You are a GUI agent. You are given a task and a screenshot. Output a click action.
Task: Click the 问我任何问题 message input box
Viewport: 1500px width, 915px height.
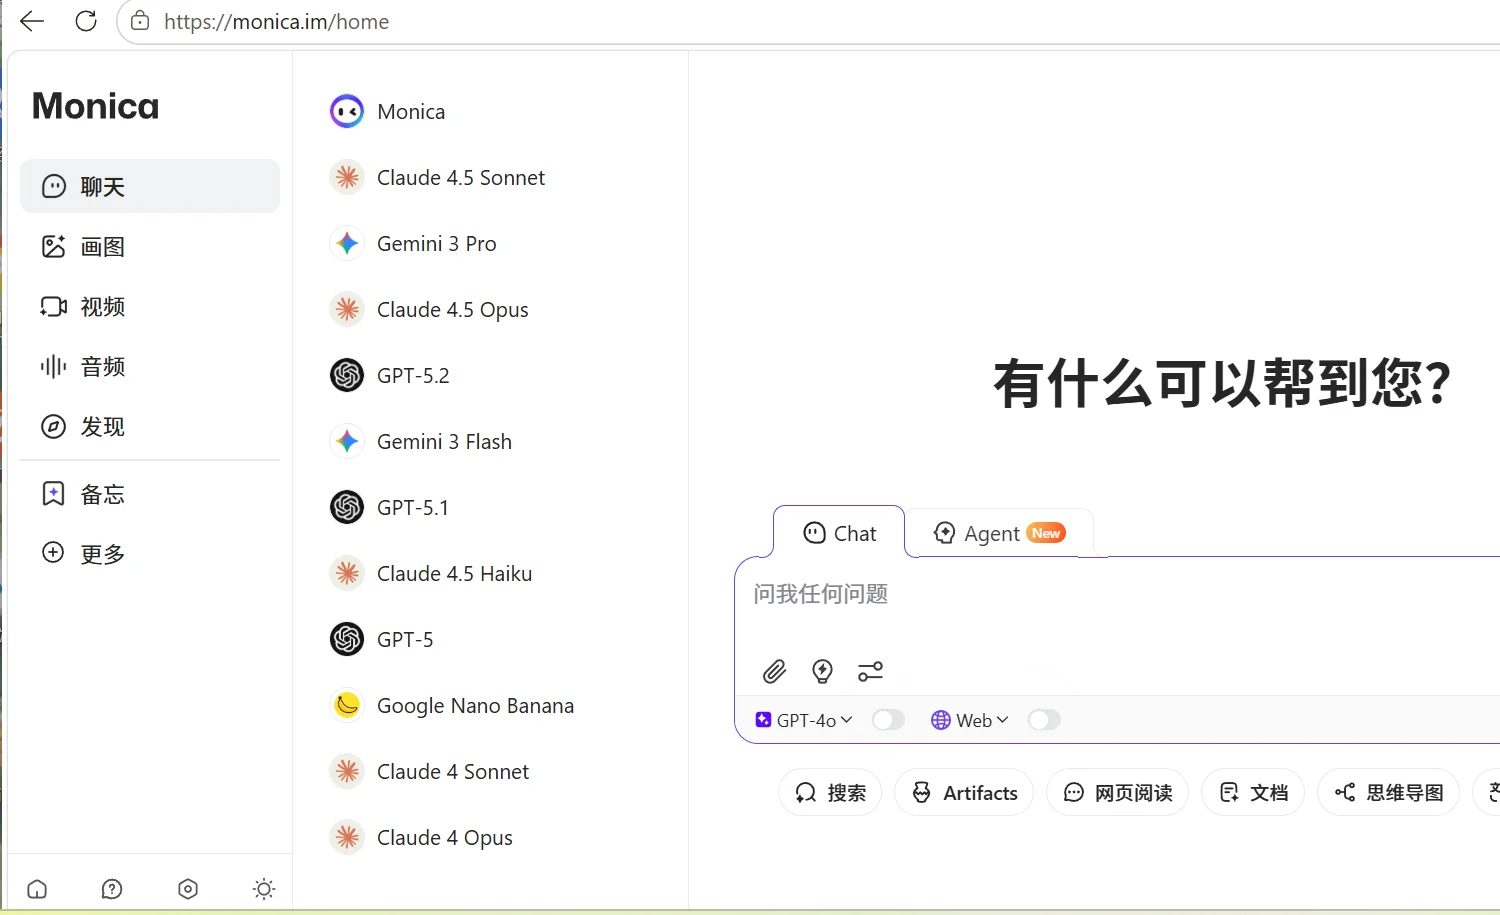[1120, 595]
